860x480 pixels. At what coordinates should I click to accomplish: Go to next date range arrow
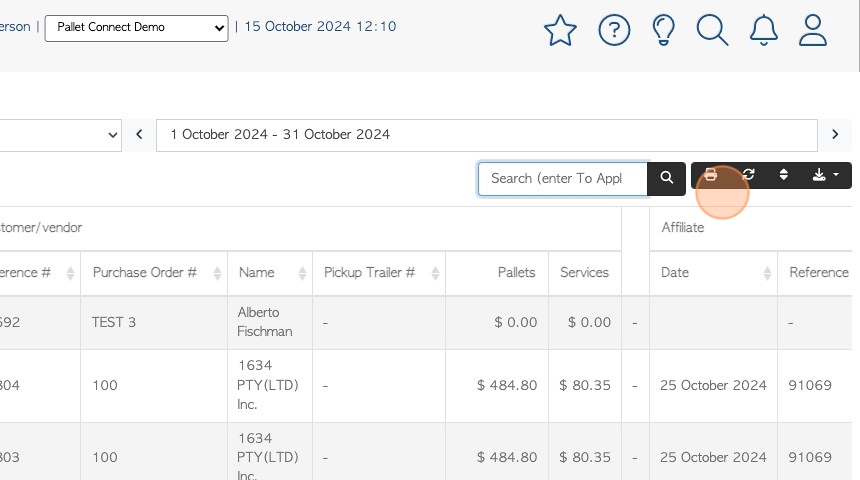(x=835, y=134)
